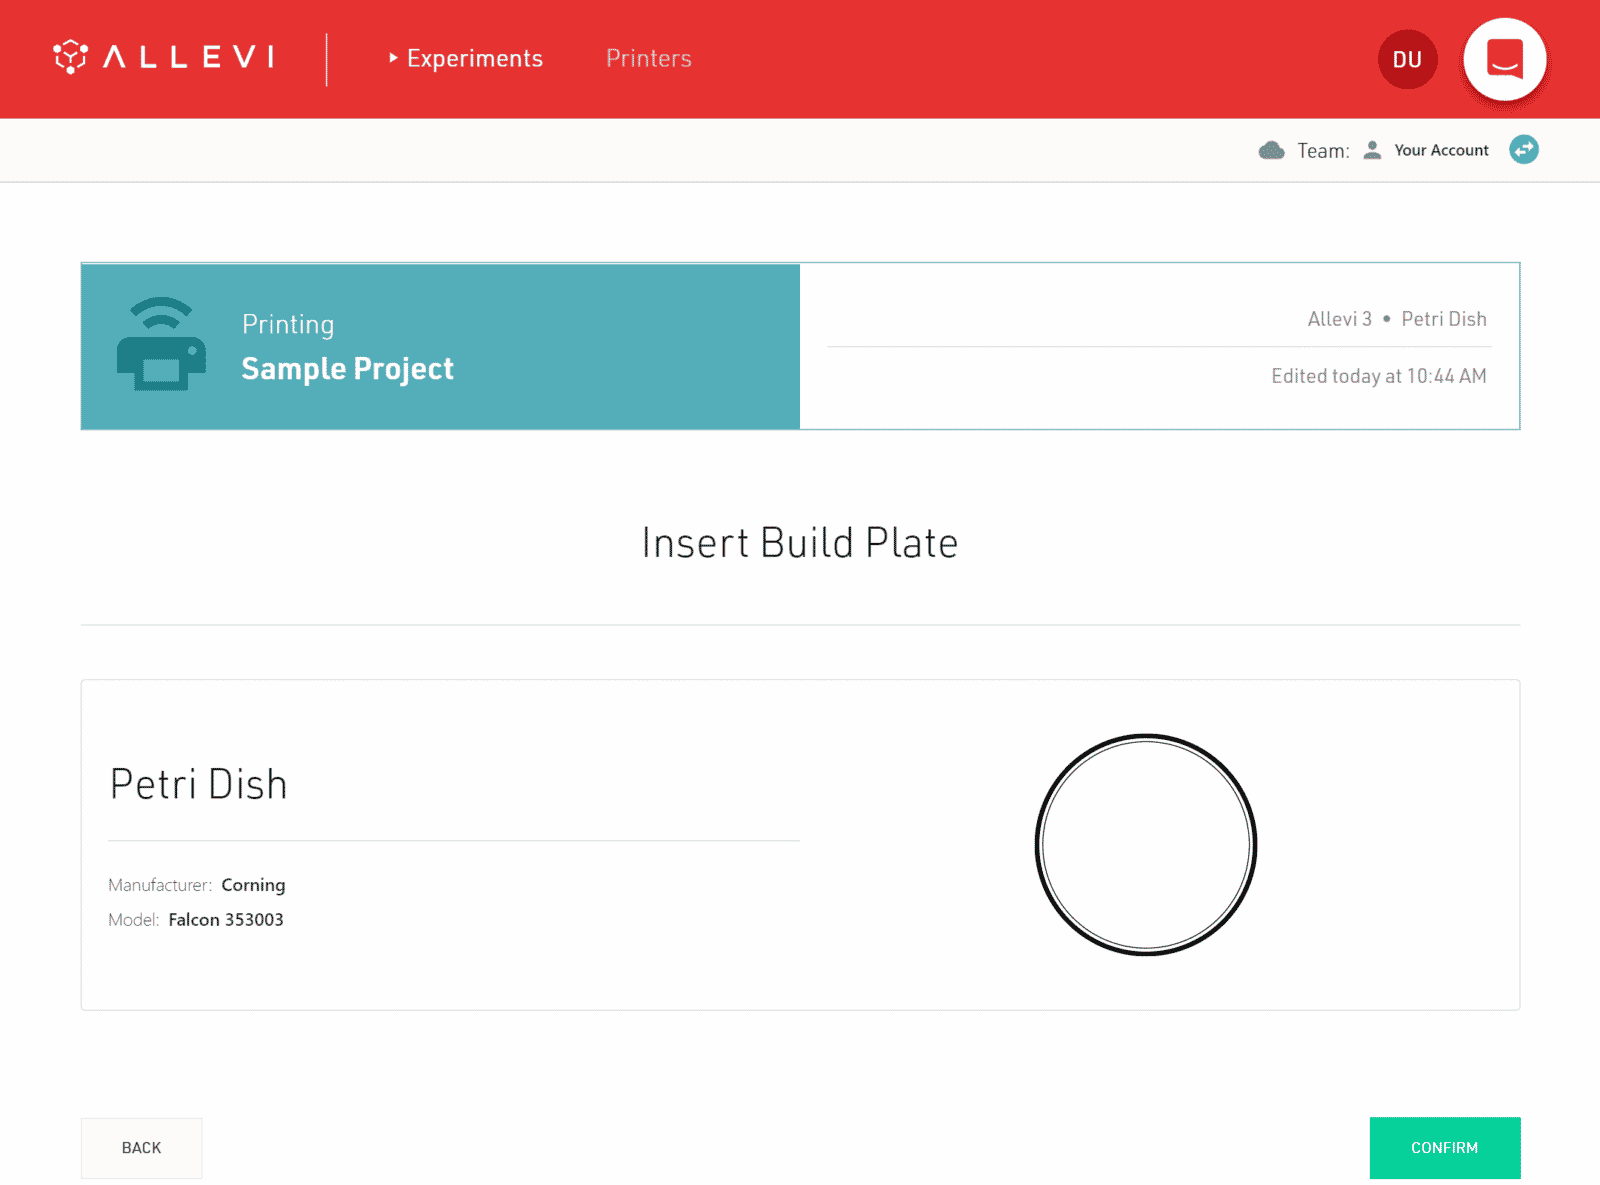1600x1185 pixels.
Task: Click the Printing status label
Action: pos(288,324)
